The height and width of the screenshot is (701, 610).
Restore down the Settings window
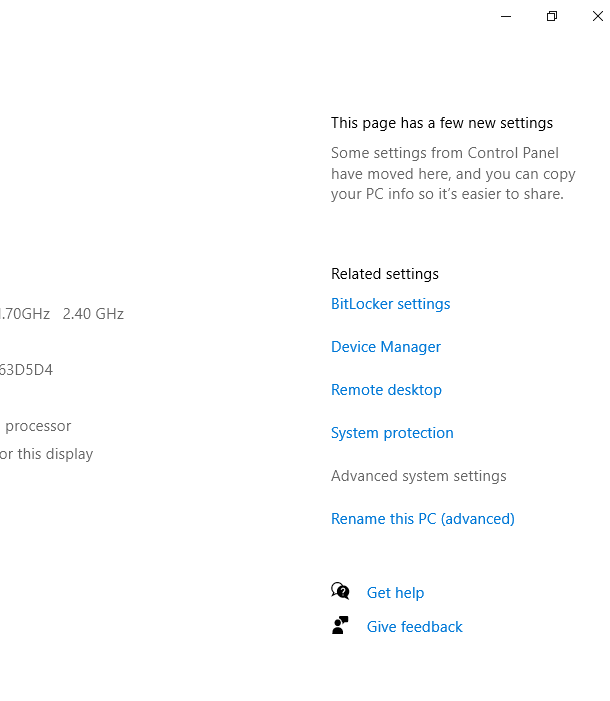(x=552, y=17)
